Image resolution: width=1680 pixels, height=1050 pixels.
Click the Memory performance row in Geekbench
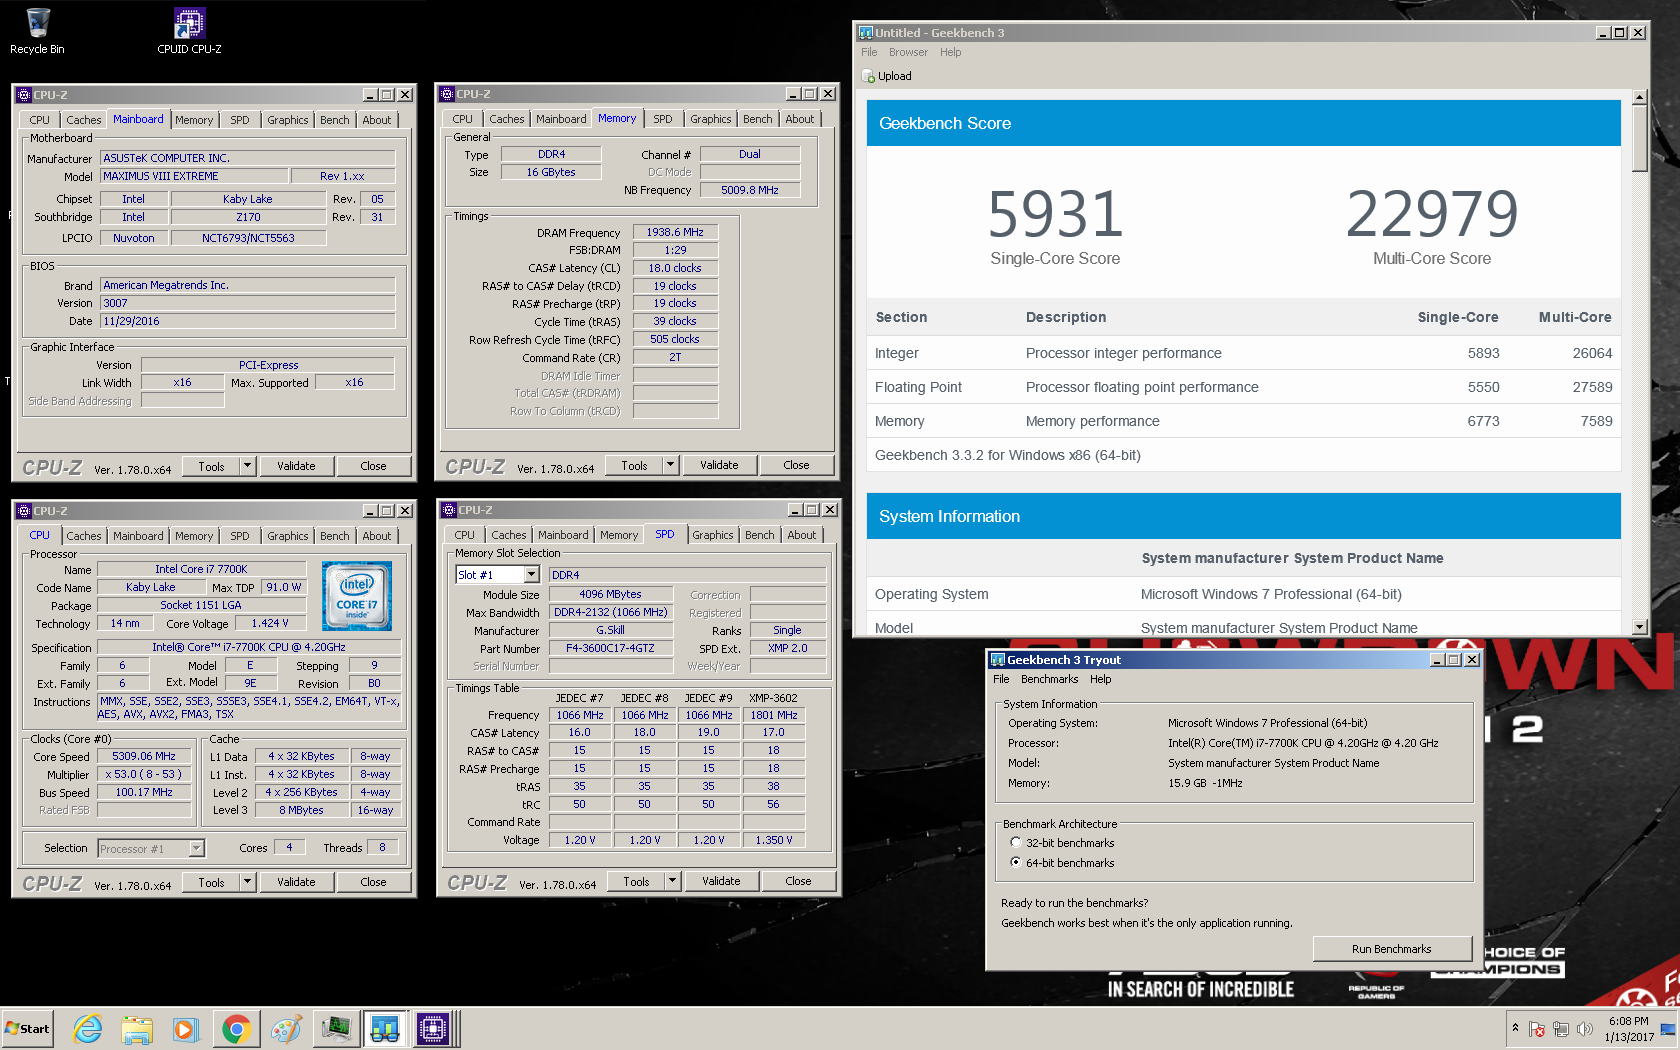pos(1244,421)
